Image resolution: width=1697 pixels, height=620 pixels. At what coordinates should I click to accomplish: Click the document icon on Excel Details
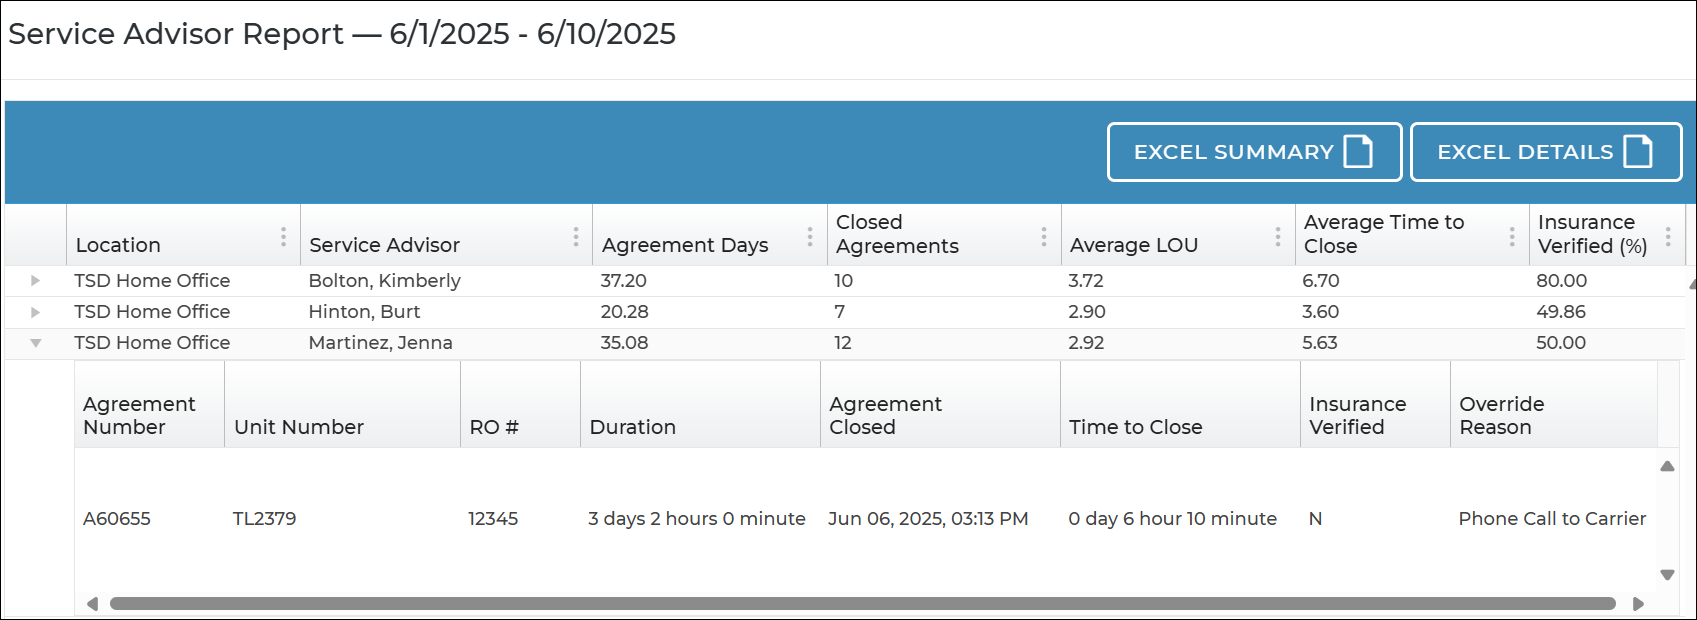tap(1638, 152)
